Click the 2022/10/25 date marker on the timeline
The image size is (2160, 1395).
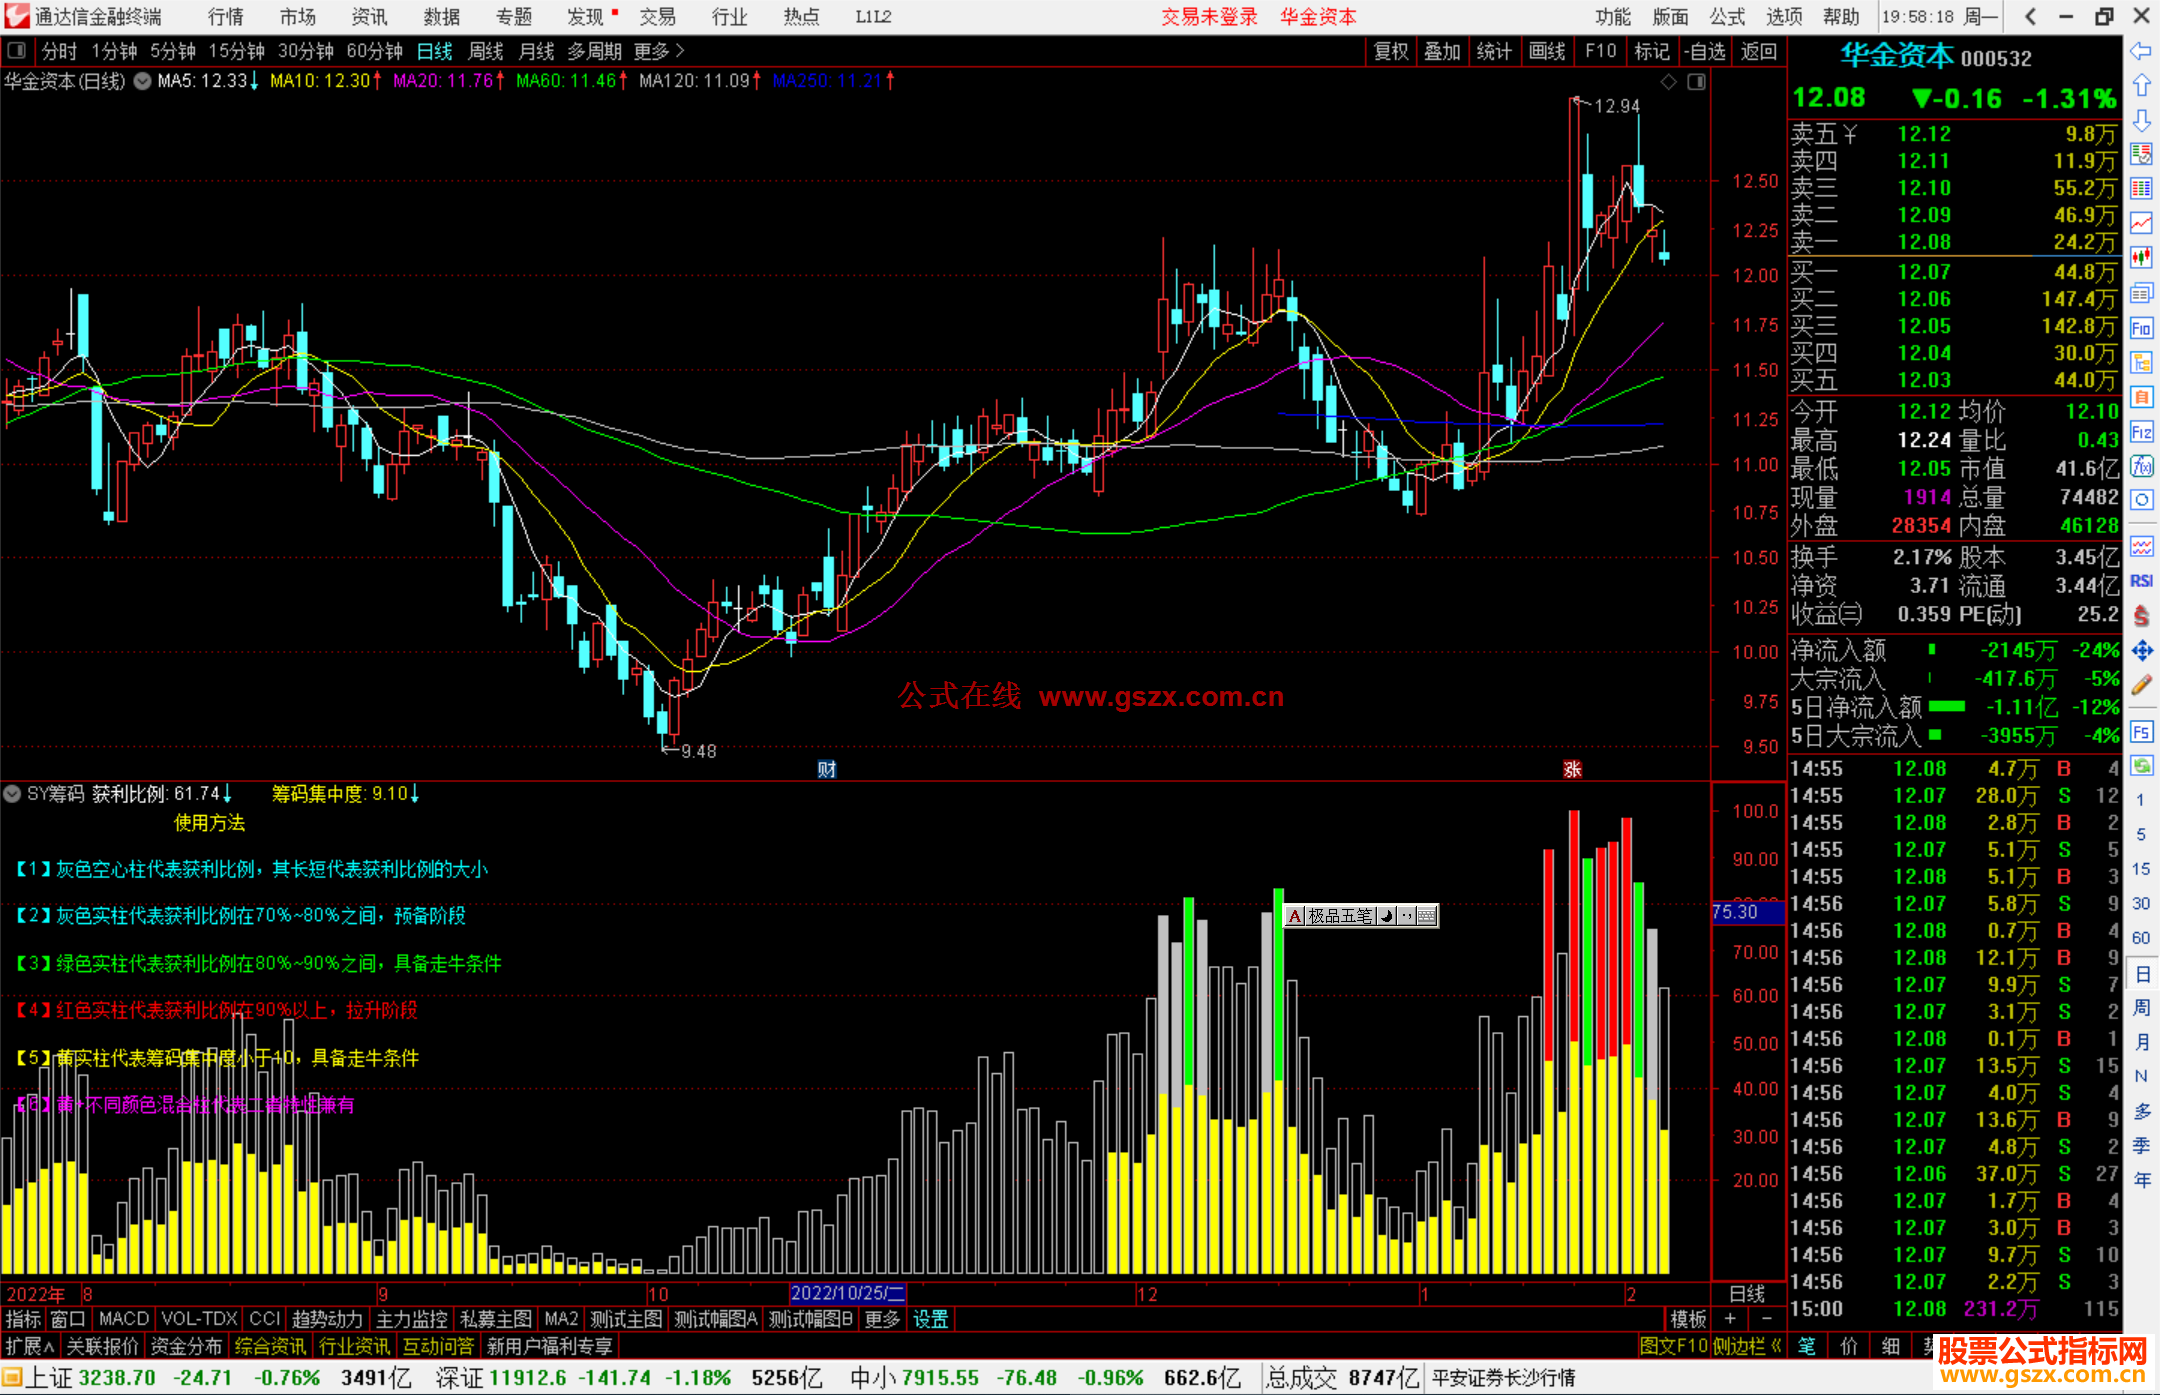coord(846,1293)
